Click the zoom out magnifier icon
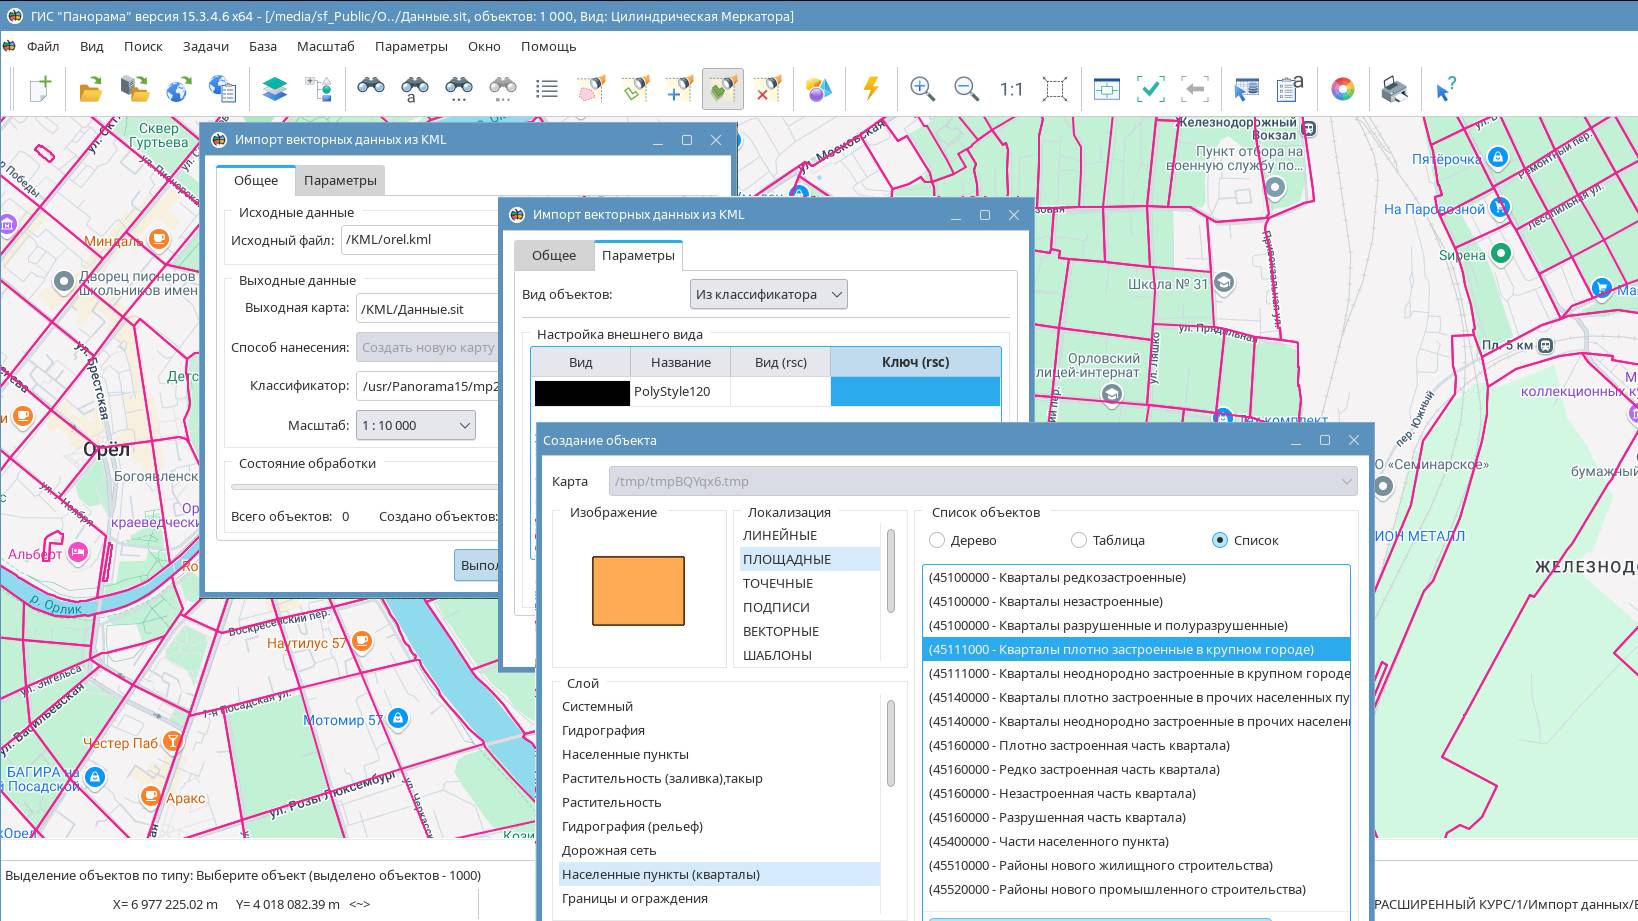Image resolution: width=1638 pixels, height=921 pixels. pos(966,89)
